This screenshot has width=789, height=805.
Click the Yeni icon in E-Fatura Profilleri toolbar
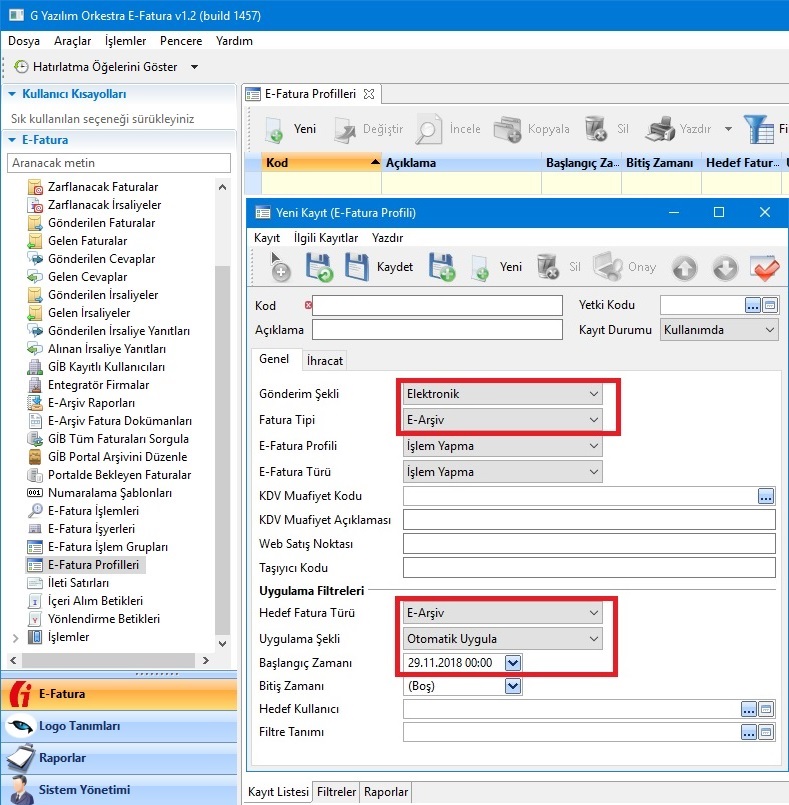click(274, 129)
